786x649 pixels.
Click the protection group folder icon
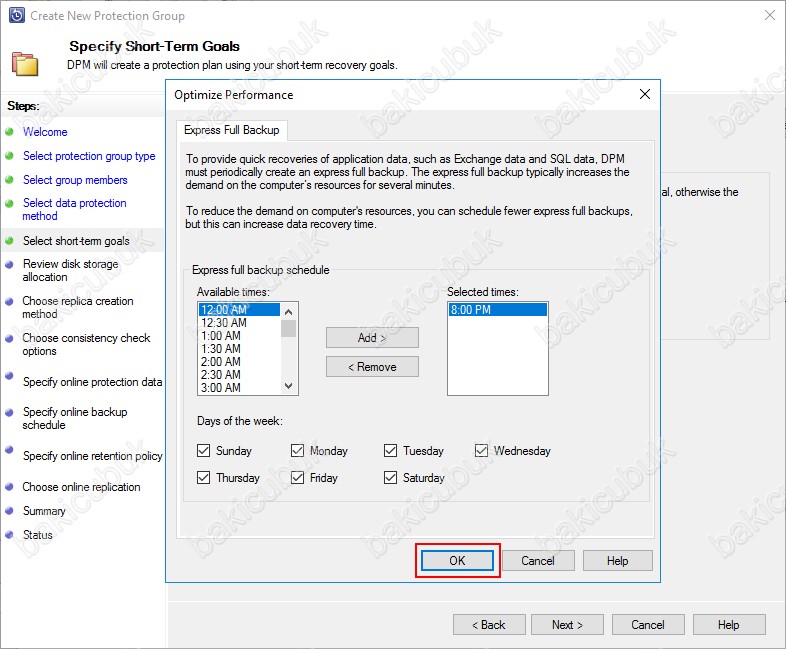pyautogui.click(x=25, y=64)
